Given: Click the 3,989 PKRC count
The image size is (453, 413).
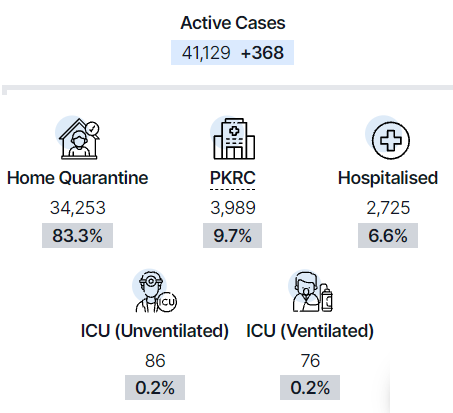Looking at the screenshot, I should (x=233, y=208).
